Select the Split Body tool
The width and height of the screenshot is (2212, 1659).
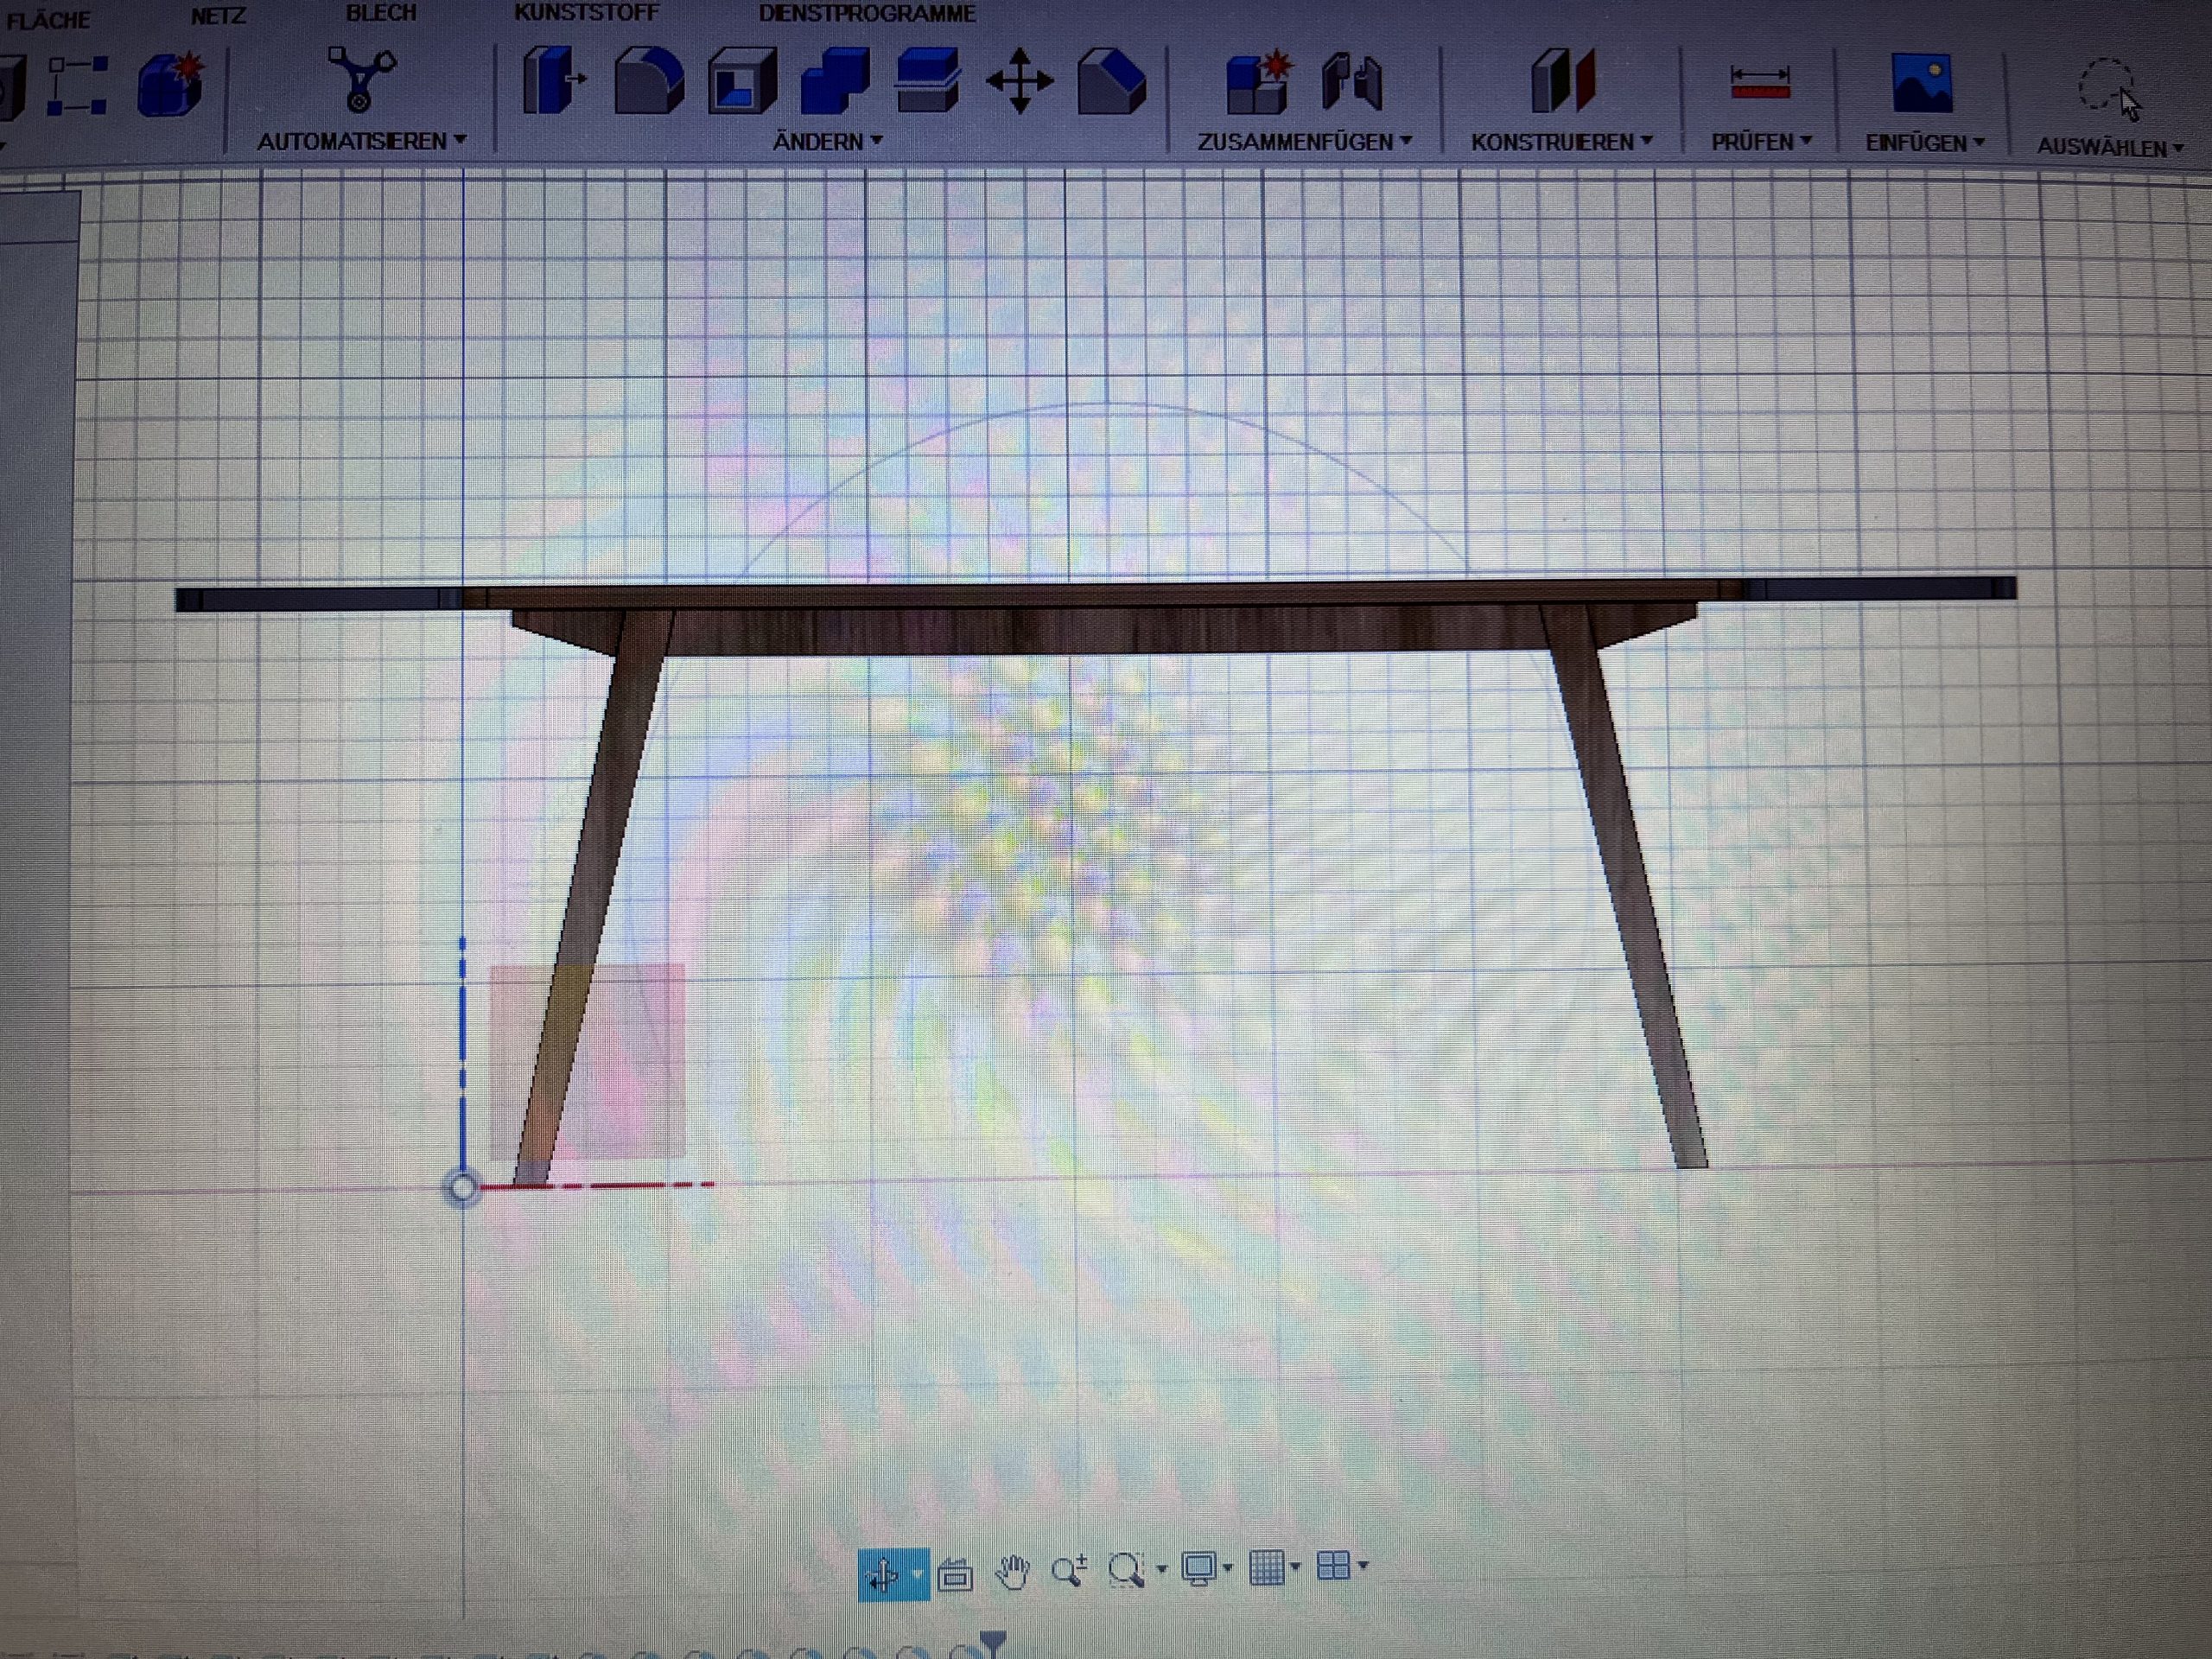[928, 82]
